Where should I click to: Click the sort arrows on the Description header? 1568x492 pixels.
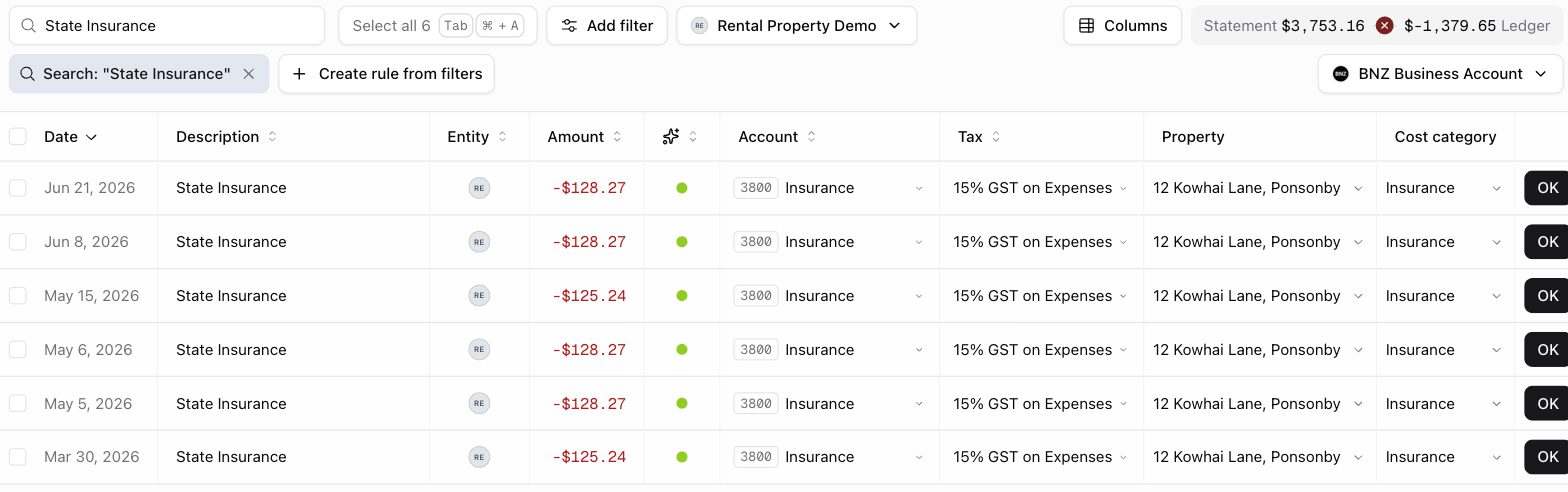272,137
